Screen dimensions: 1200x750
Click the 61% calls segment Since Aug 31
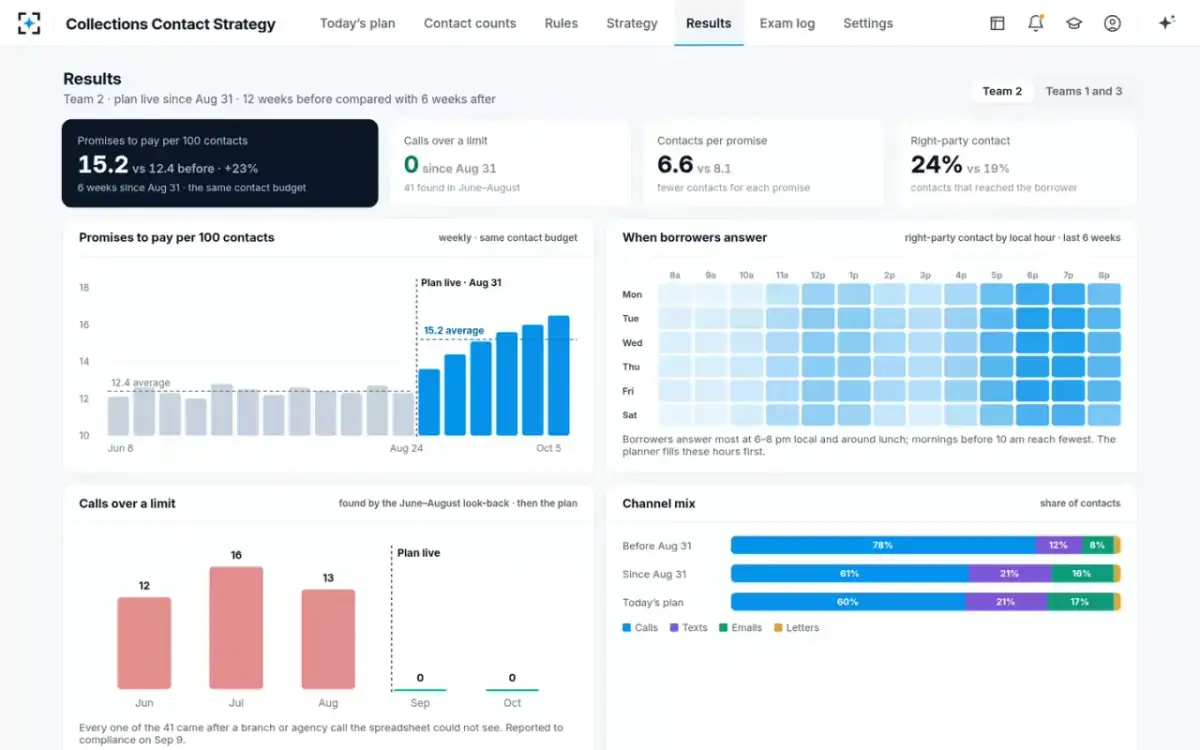[849, 574]
